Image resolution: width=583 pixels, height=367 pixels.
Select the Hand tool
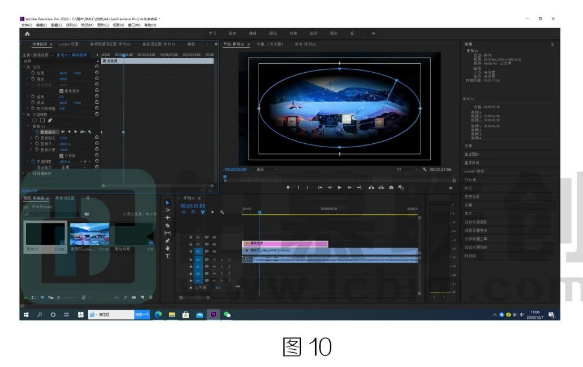(167, 248)
